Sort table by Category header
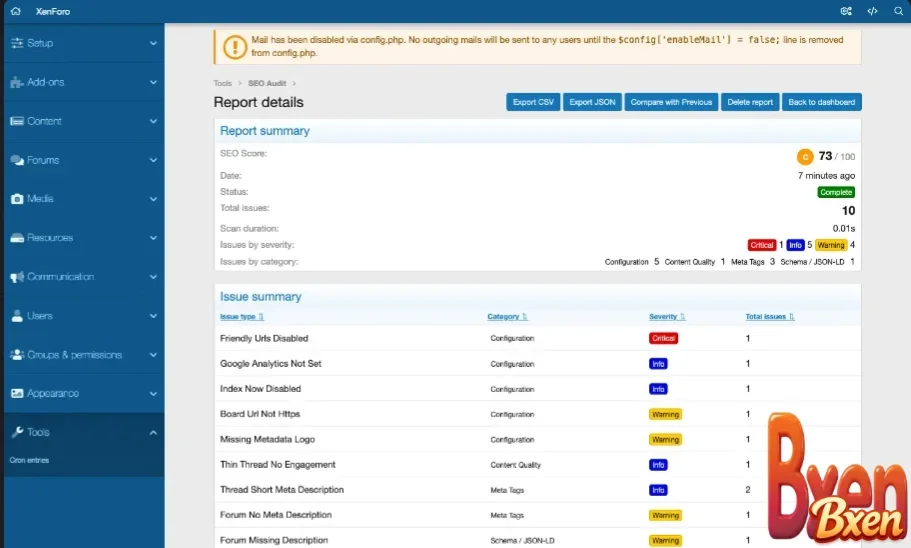The width and height of the screenshot is (911, 548). [x=507, y=317]
